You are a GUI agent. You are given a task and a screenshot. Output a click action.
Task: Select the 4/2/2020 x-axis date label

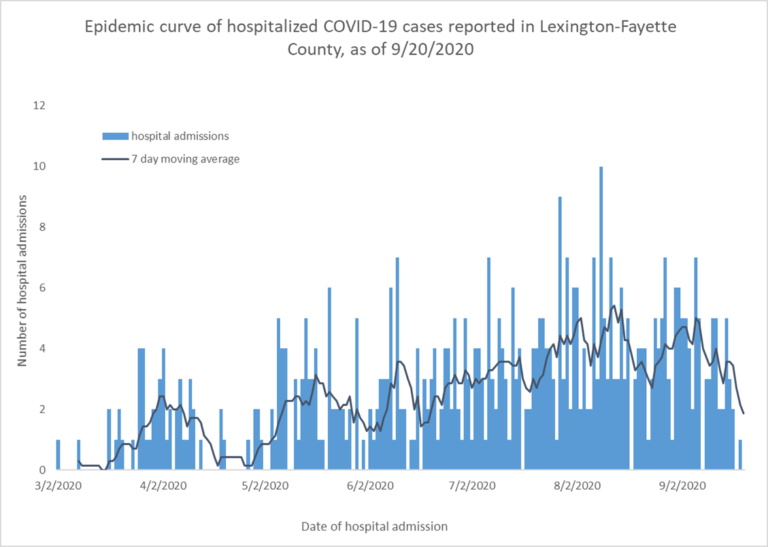click(x=165, y=486)
